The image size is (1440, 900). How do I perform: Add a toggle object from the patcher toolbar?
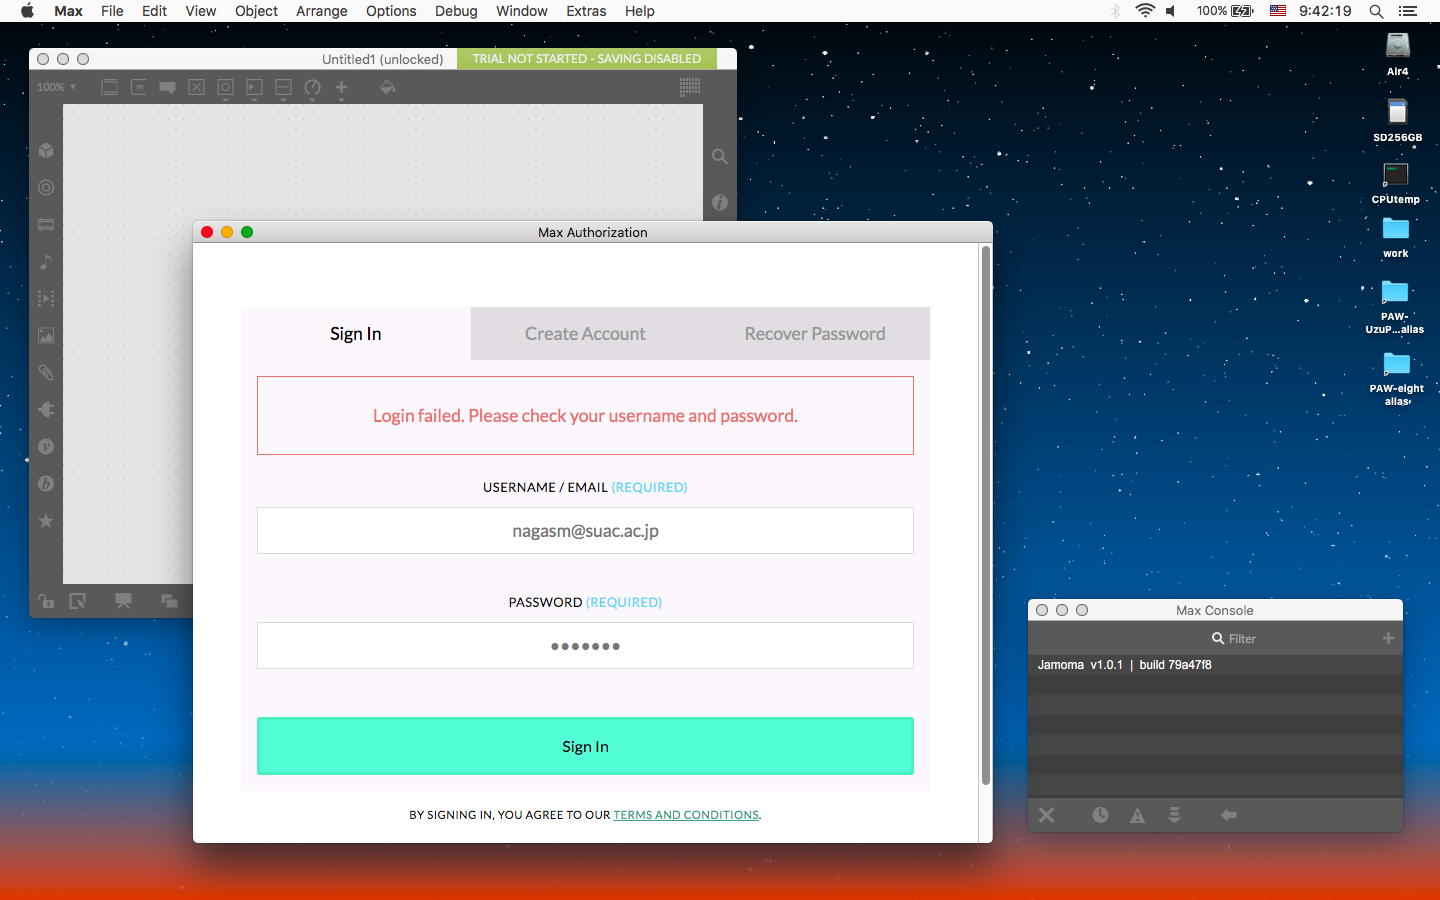point(197,88)
